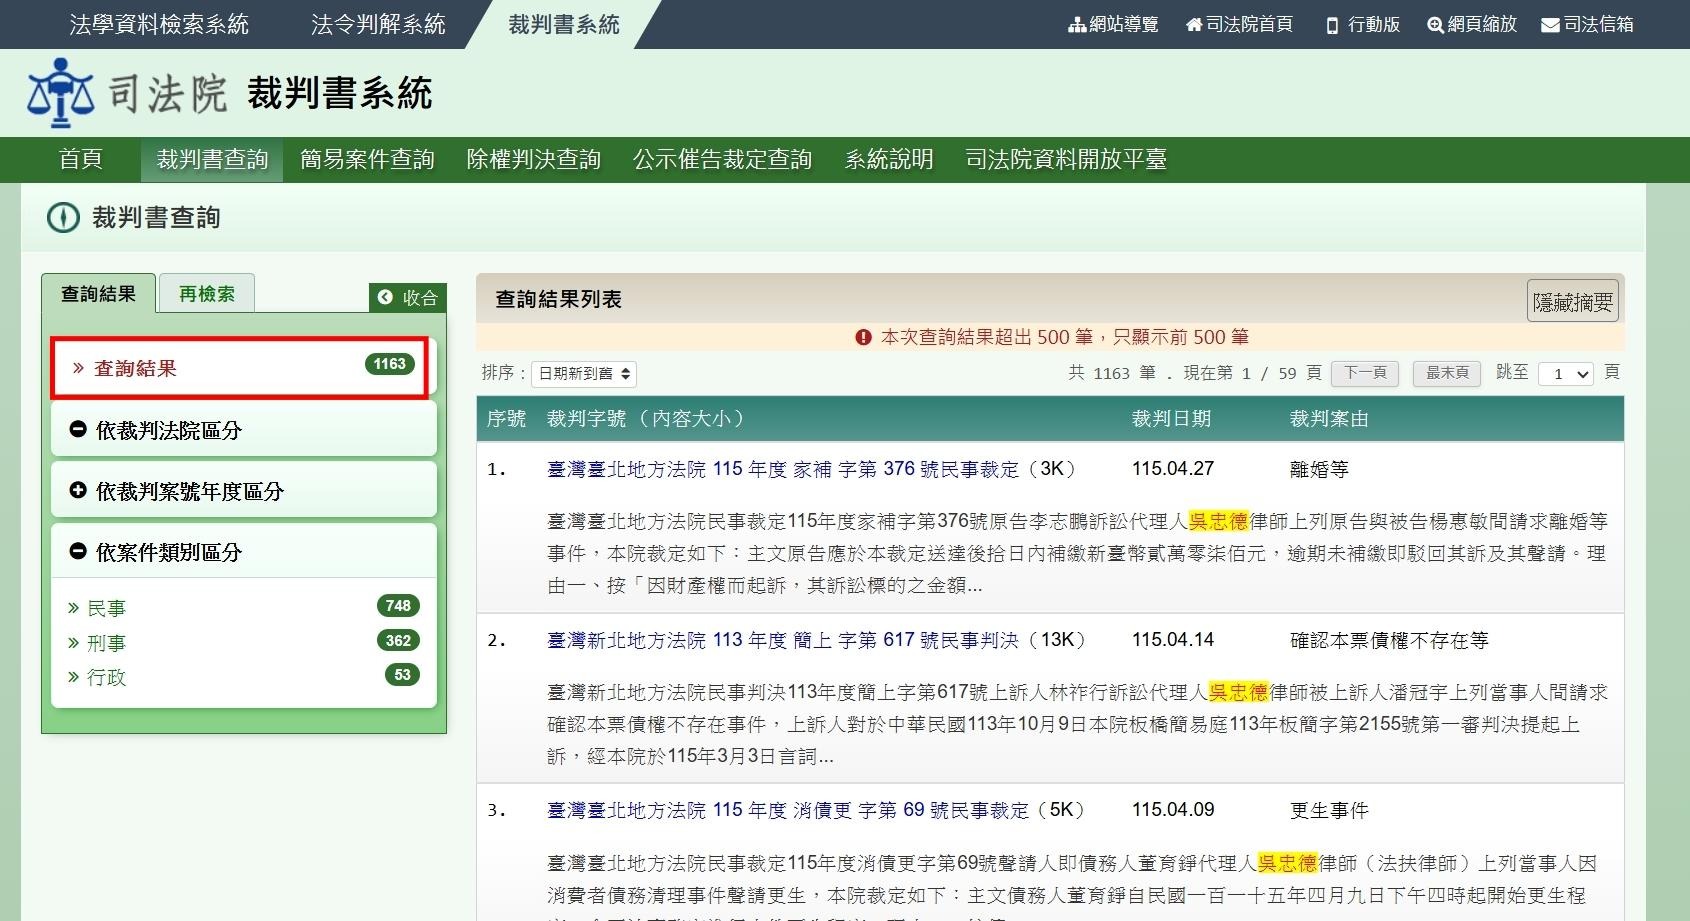The width and height of the screenshot is (1690, 921).
Task: Open 裁判書查詢 menu item
Action: coord(212,159)
